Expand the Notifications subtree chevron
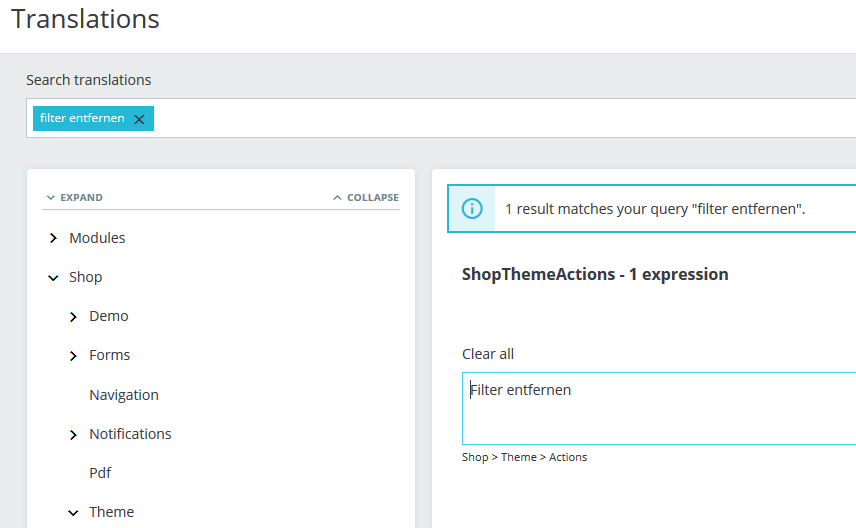 click(x=73, y=435)
